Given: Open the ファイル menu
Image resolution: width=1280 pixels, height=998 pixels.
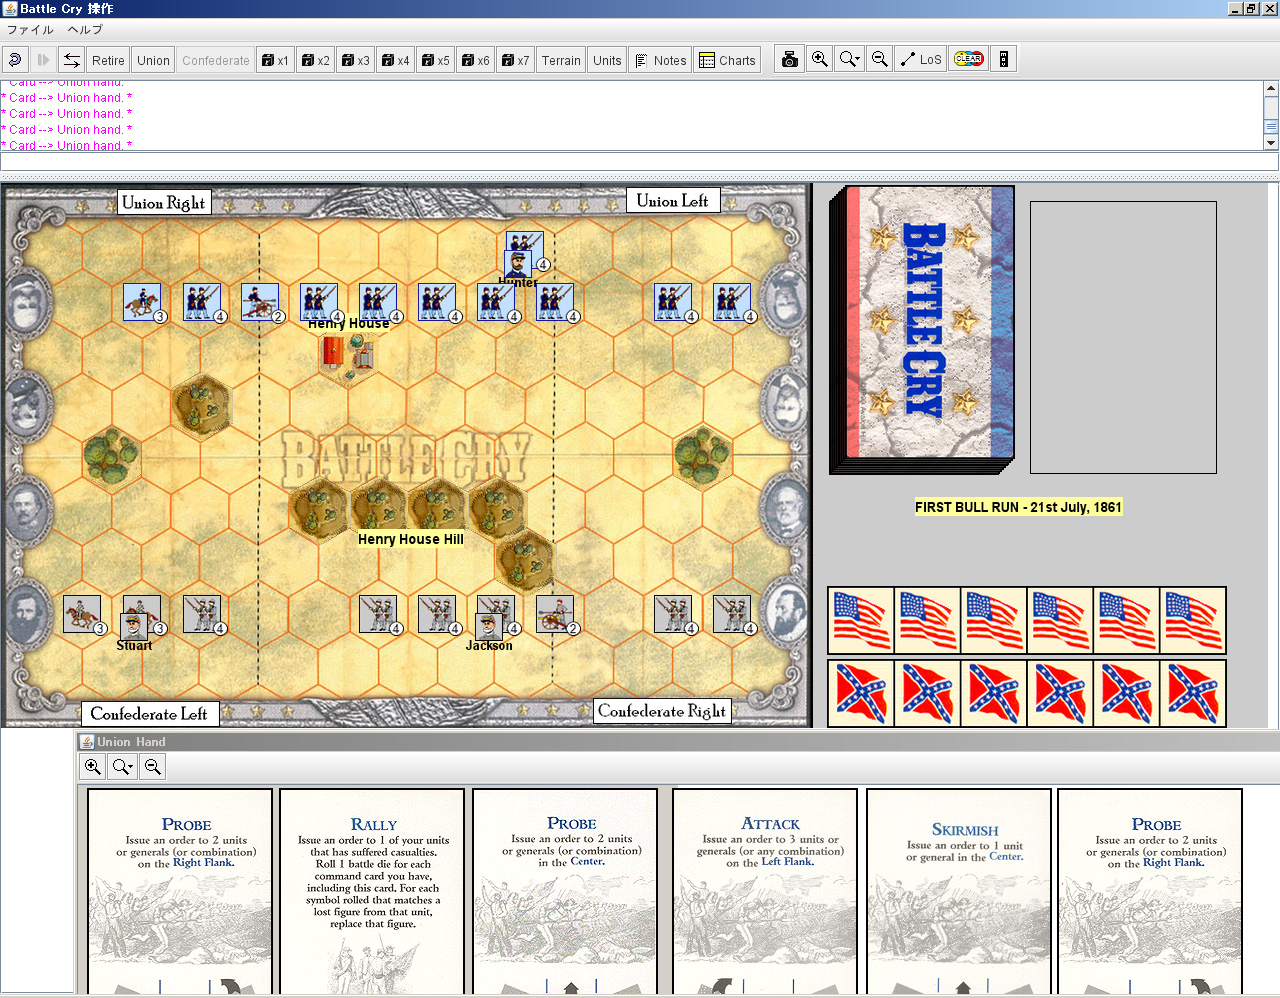Looking at the screenshot, I should pos(30,30).
